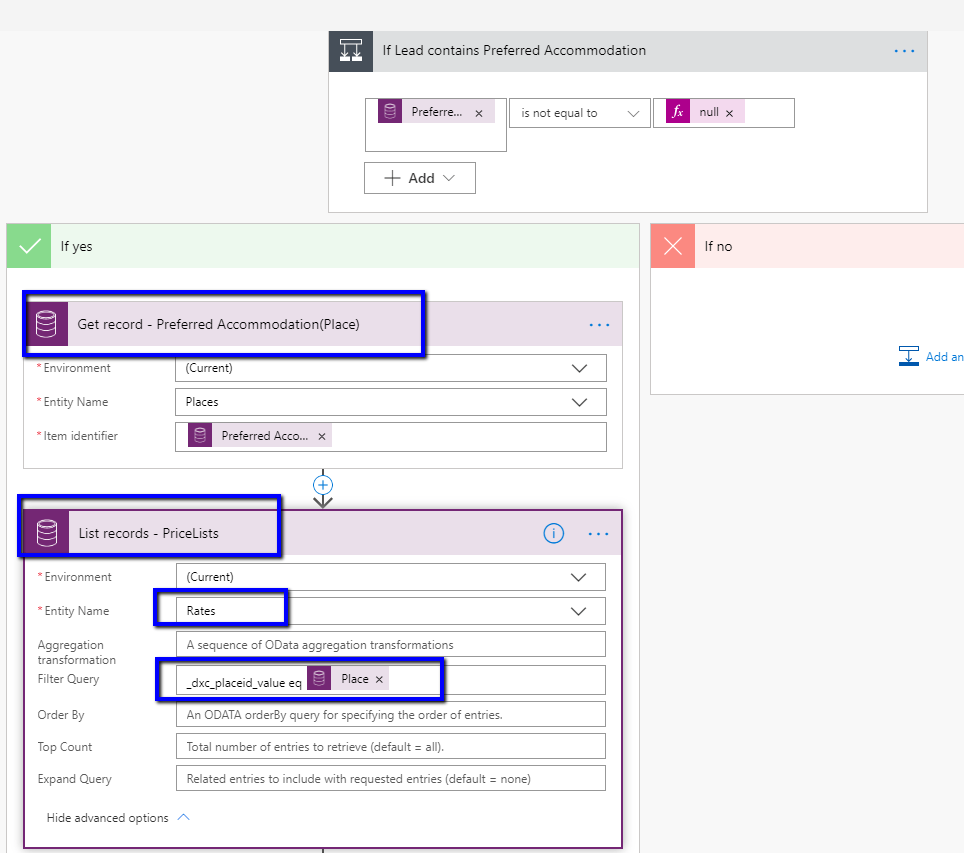Viewport: 964px width, 853px height.
Task: Remove the Place token from Filter Query
Action: [379, 680]
